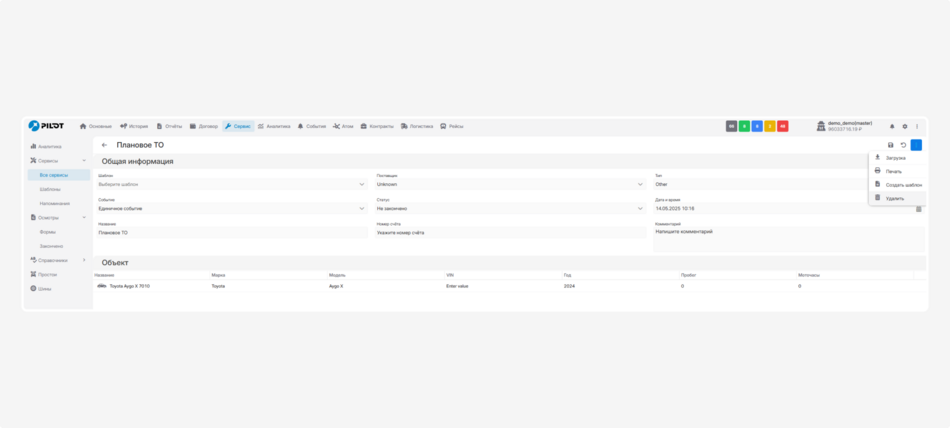Click the red status counter badge

(783, 126)
